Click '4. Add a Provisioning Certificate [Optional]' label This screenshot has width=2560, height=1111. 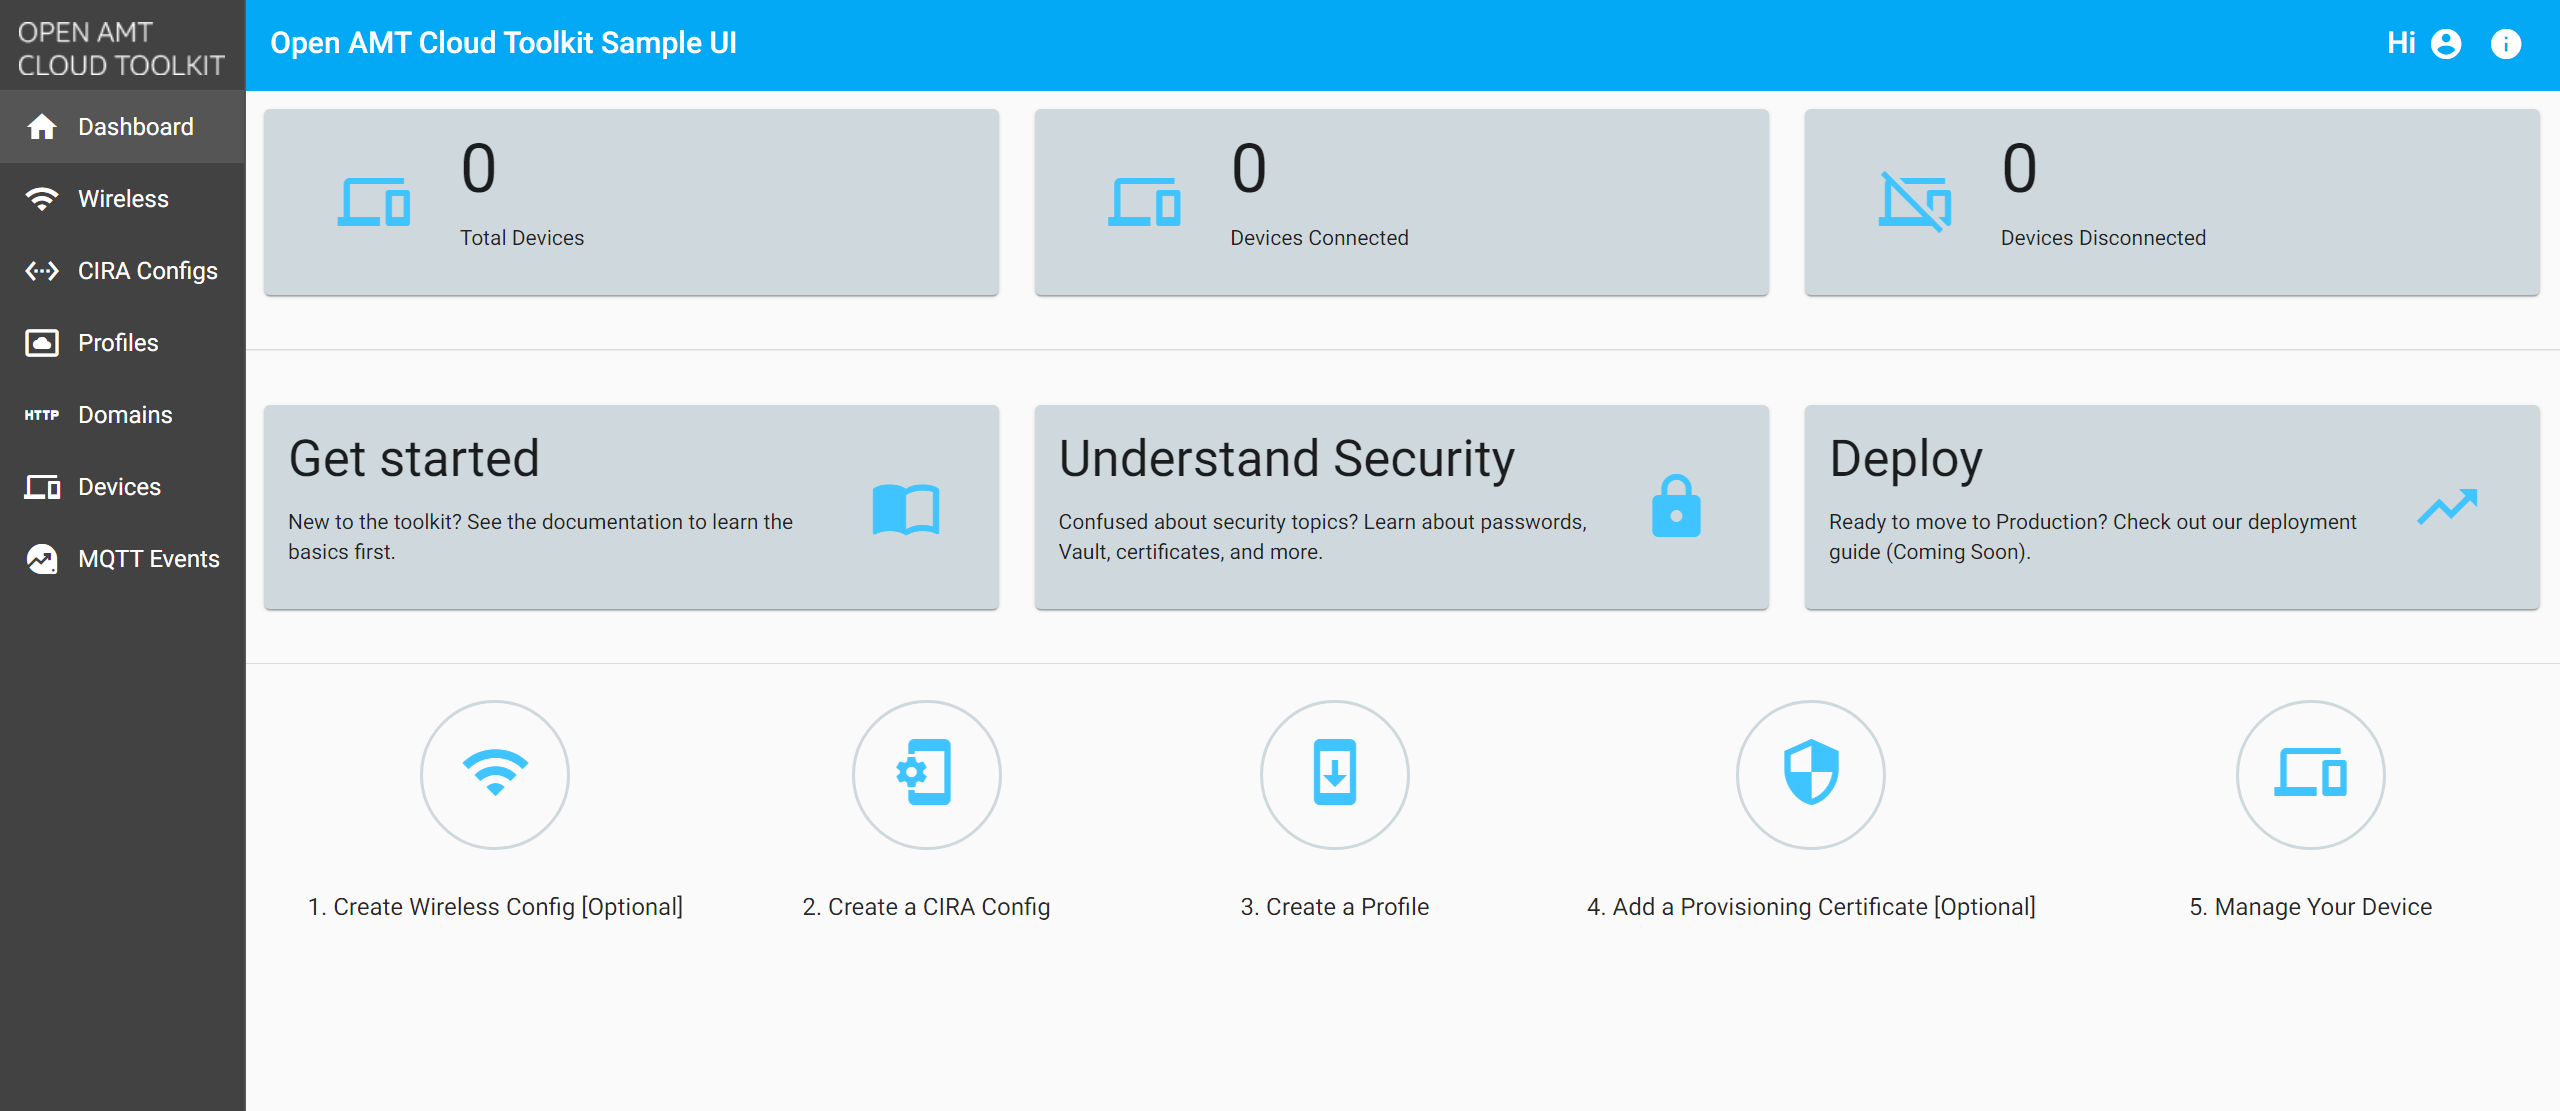click(x=1811, y=907)
